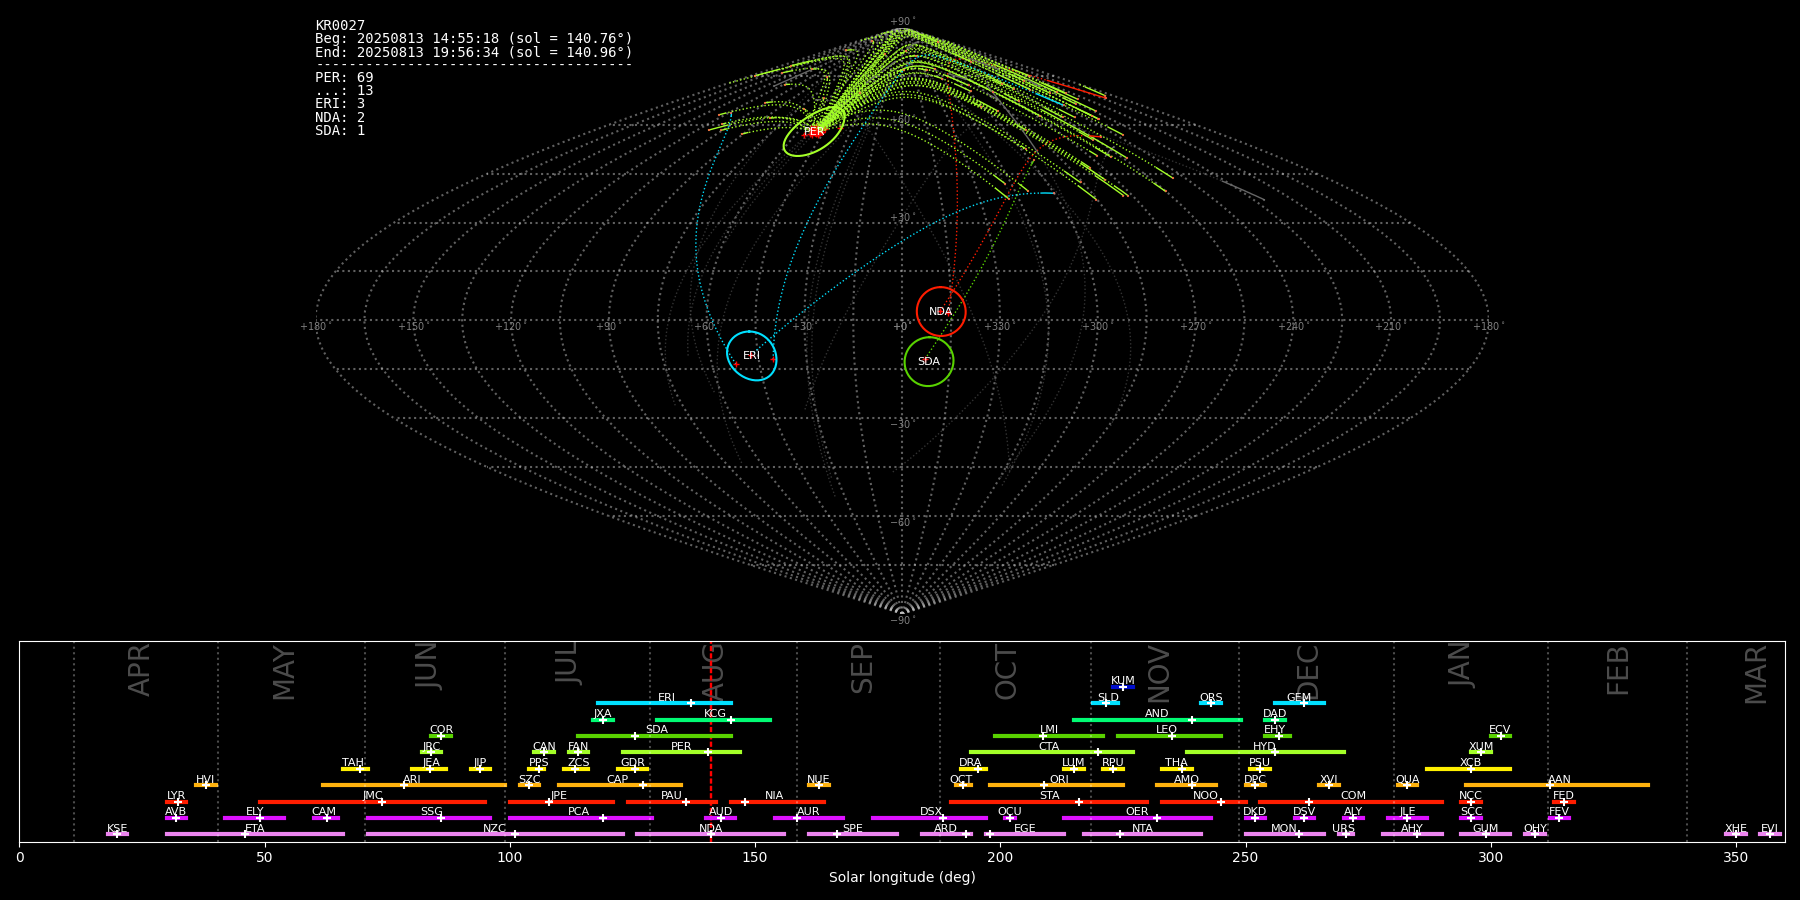The height and width of the screenshot is (900, 1800).
Task: Click the red dashed current solar longitude line
Action: pos(711,741)
